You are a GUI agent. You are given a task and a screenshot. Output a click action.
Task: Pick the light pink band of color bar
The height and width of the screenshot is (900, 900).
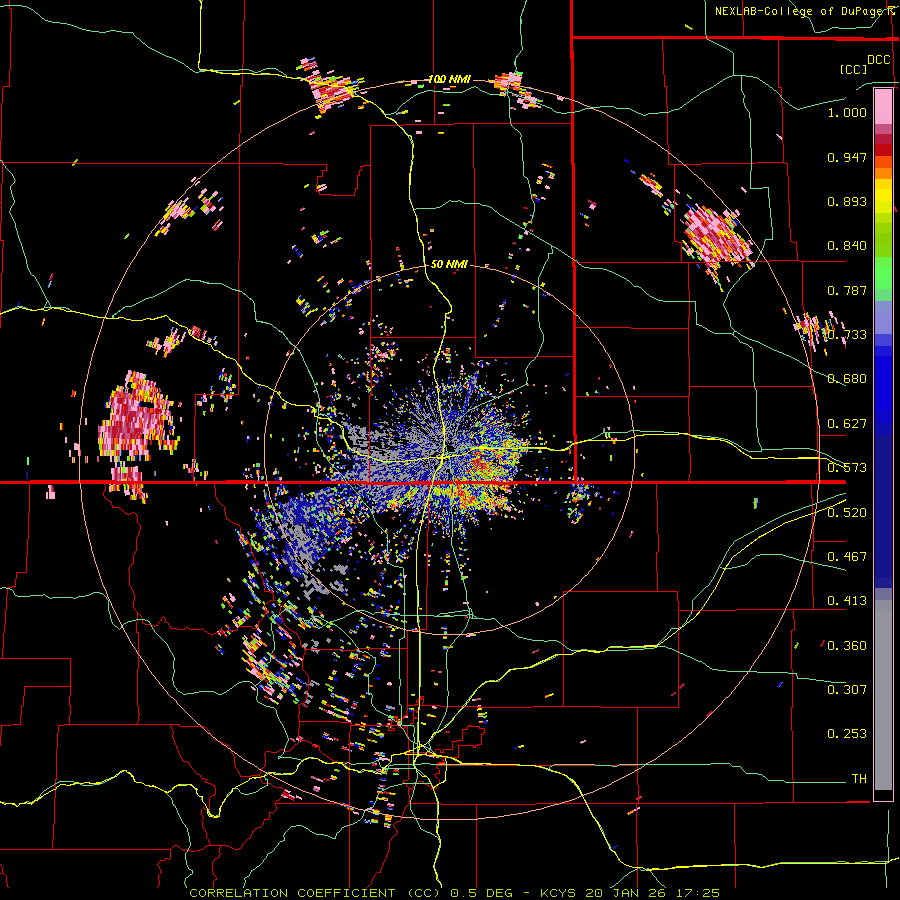pos(883,106)
